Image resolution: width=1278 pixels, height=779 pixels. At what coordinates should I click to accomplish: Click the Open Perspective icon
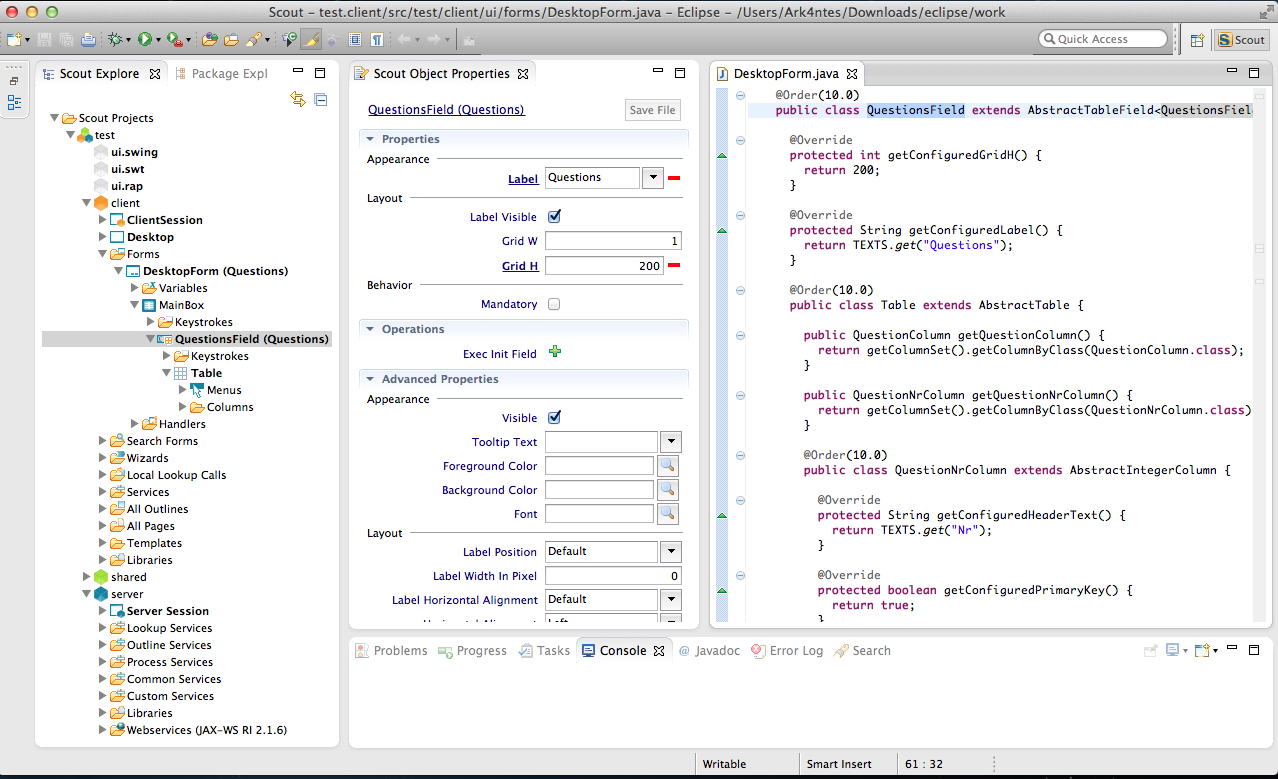click(x=1197, y=40)
